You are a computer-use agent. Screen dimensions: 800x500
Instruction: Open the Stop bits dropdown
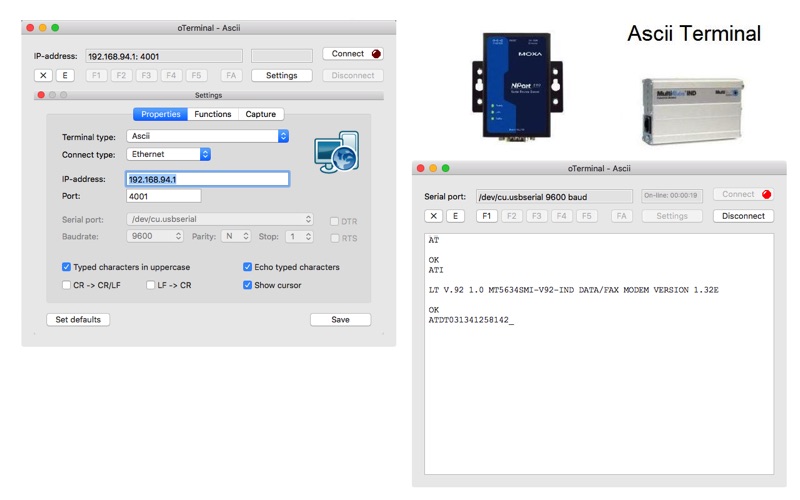click(299, 236)
